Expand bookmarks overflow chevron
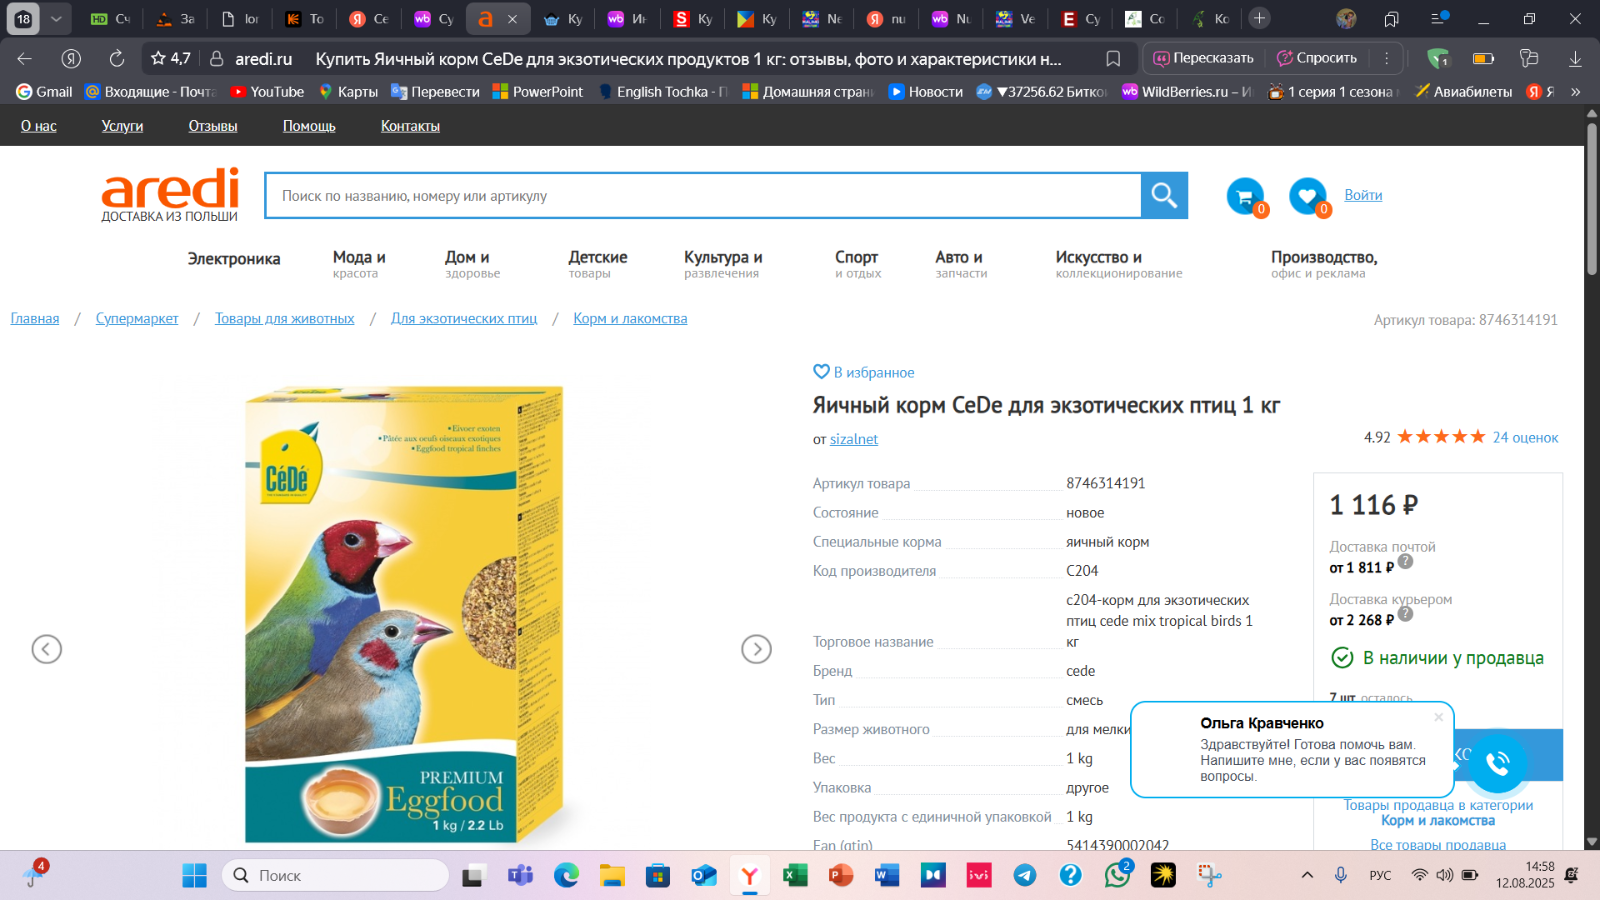 [1576, 91]
